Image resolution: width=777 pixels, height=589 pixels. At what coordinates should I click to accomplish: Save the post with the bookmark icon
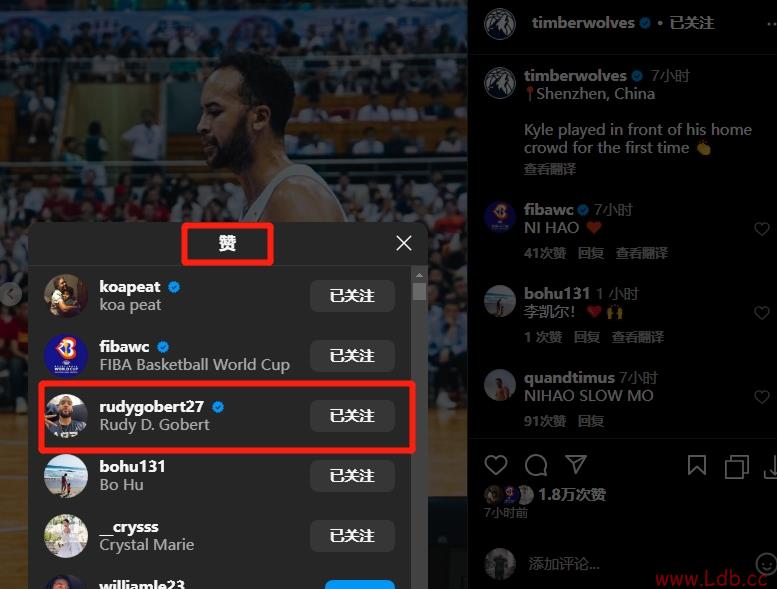coord(697,465)
